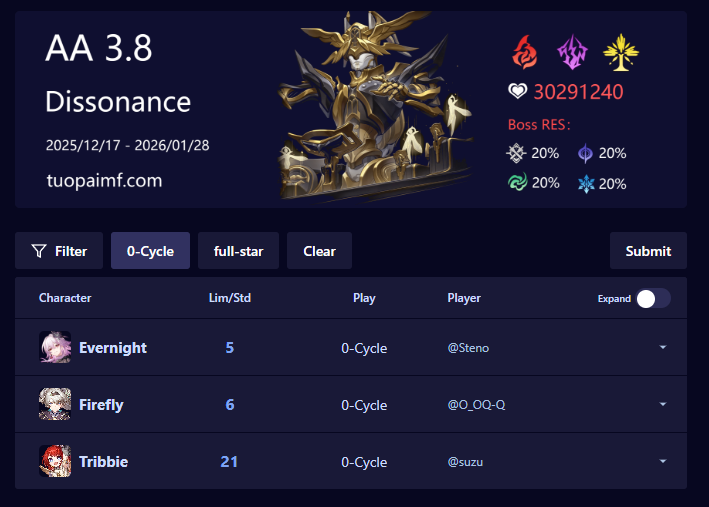Click the green Wind resistance icon
This screenshot has height=507, width=709.
[x=517, y=182]
